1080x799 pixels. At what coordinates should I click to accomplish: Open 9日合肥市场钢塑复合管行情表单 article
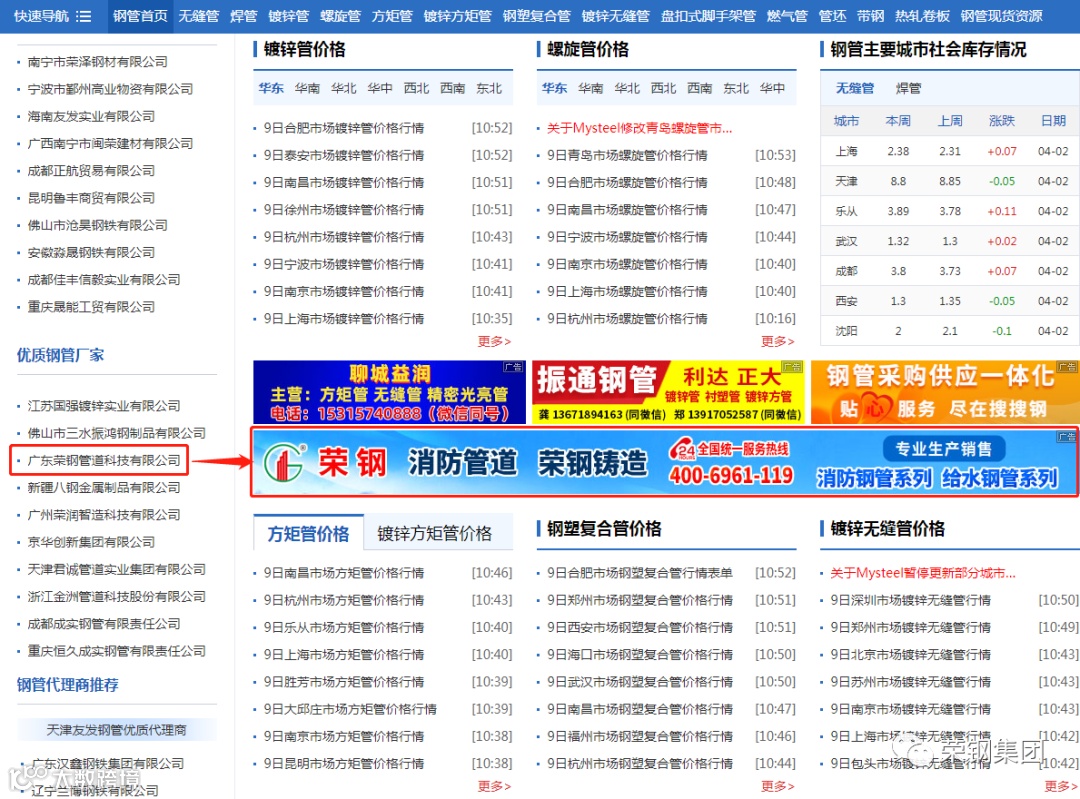(x=640, y=573)
